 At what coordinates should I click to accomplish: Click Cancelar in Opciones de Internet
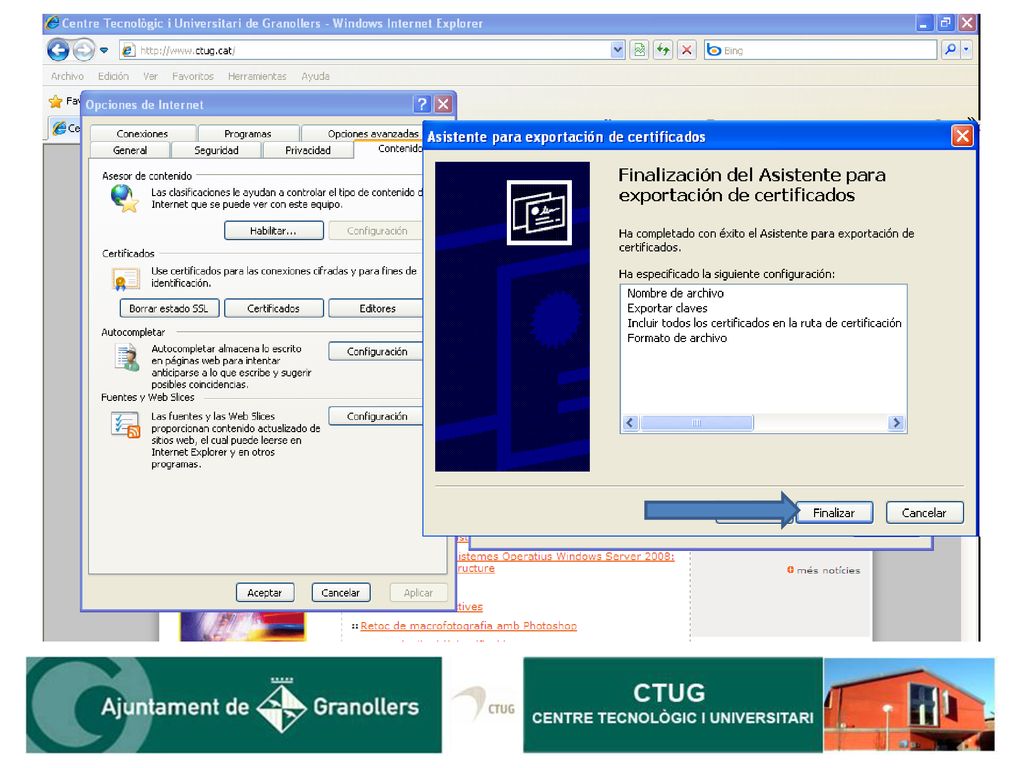(340, 592)
